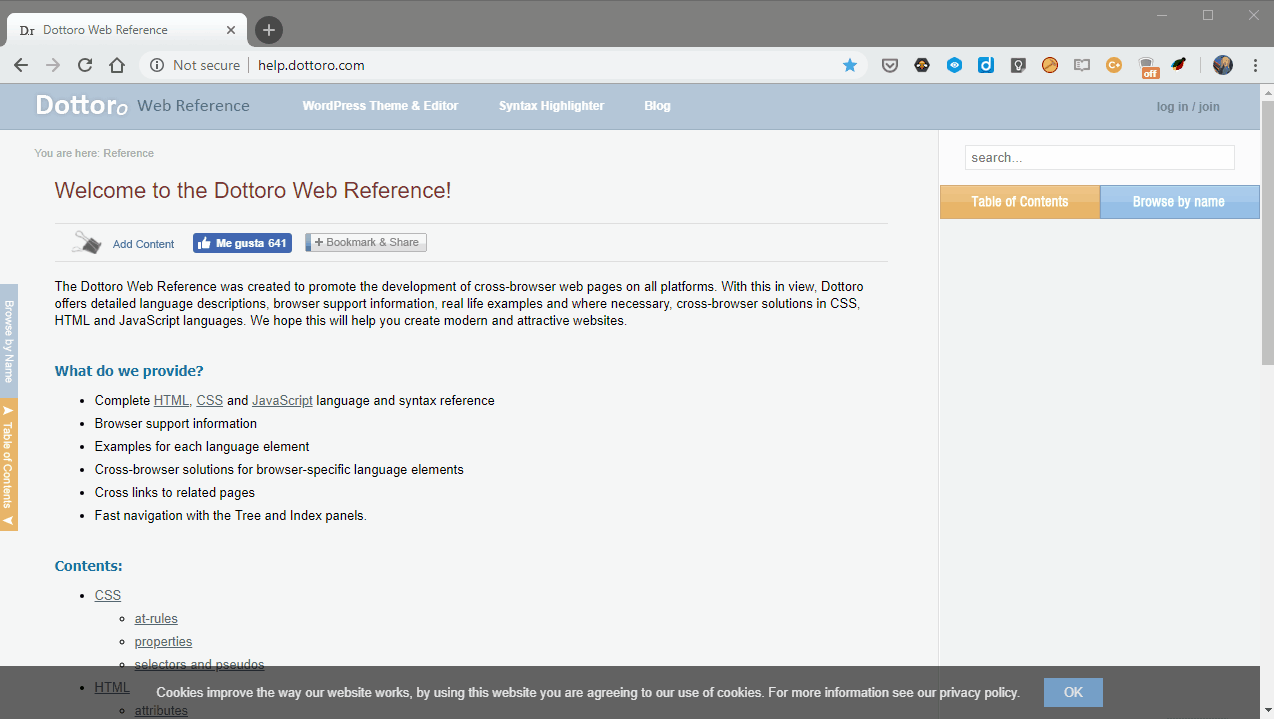Open a new browser tab
The image size is (1274, 719).
click(x=268, y=30)
